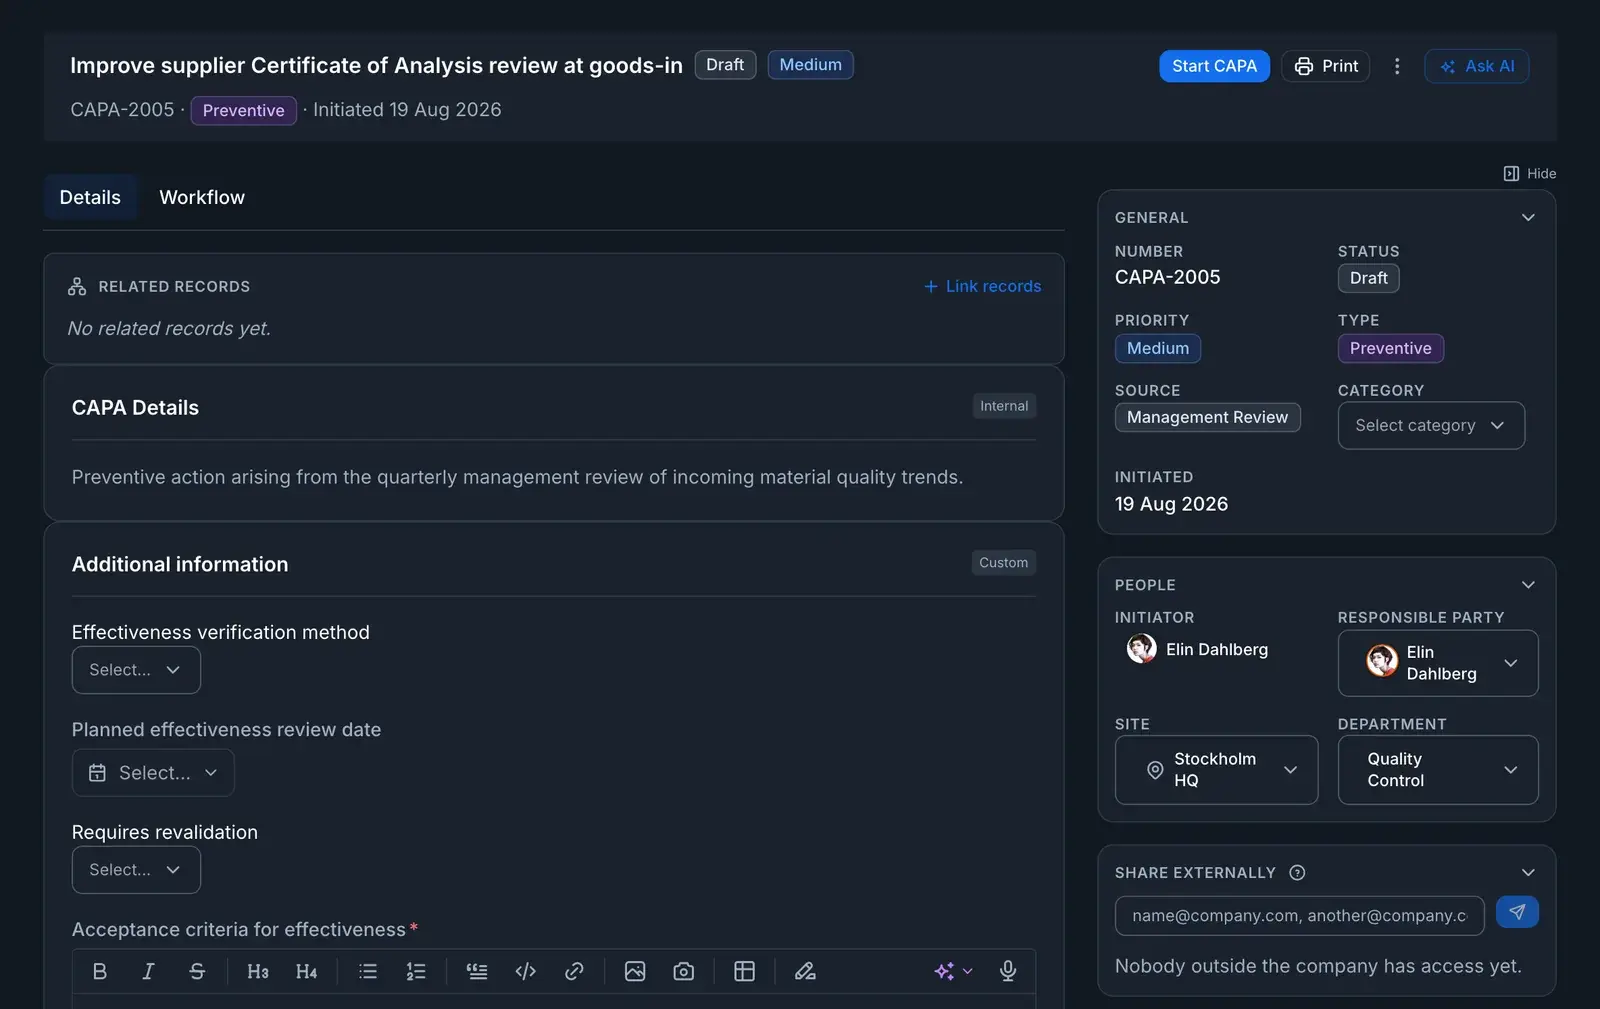Open the Site dropdown showing Stockholm HQ
The height and width of the screenshot is (1009, 1600).
pyautogui.click(x=1216, y=770)
